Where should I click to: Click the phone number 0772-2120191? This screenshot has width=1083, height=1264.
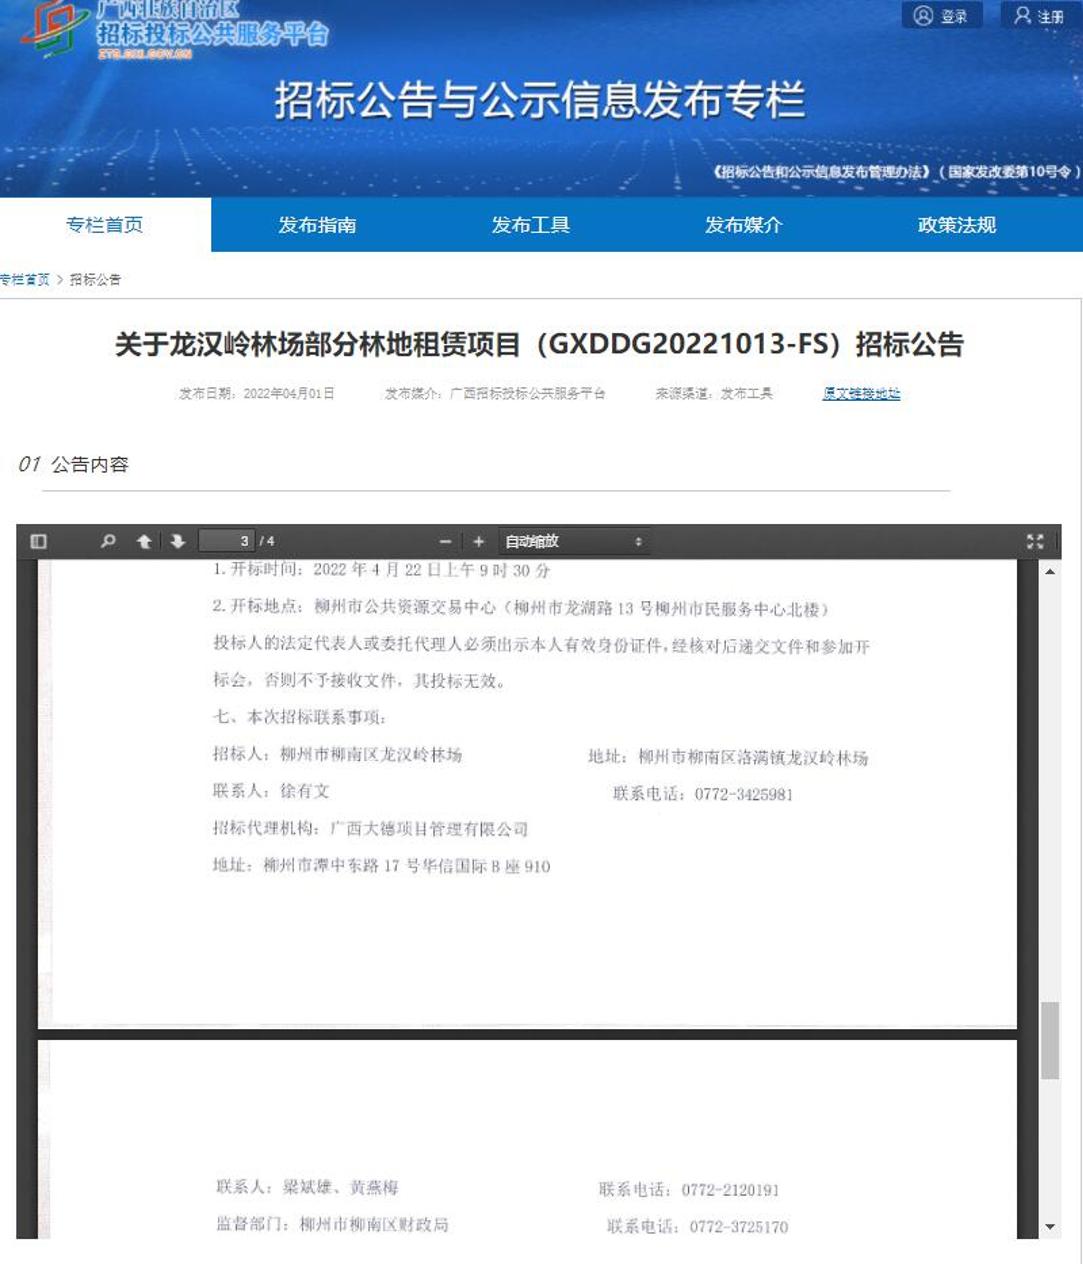(730, 1190)
